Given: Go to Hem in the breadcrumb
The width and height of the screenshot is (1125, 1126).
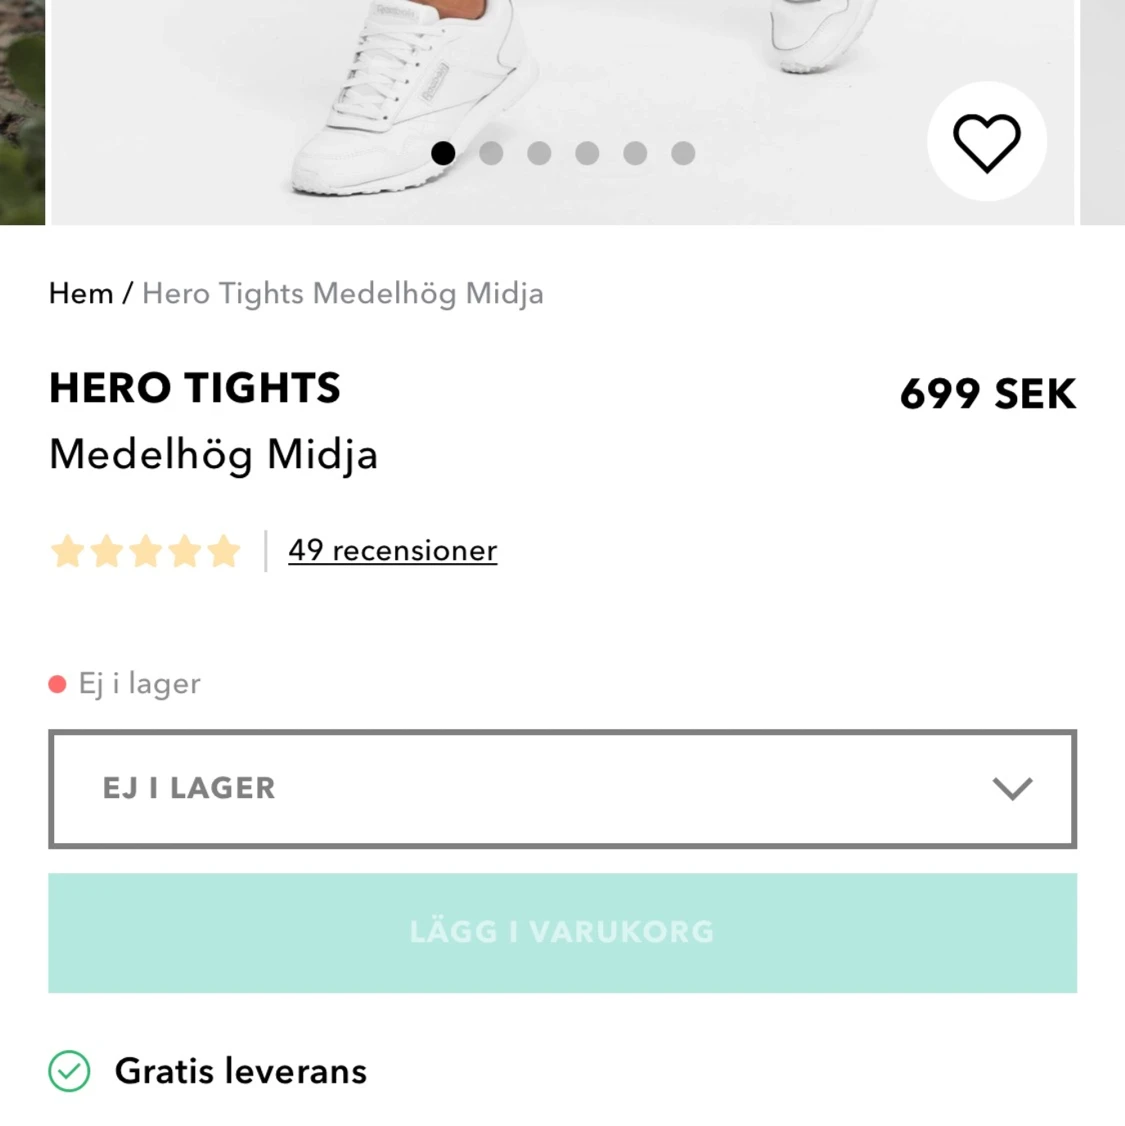Looking at the screenshot, I should pos(81,294).
